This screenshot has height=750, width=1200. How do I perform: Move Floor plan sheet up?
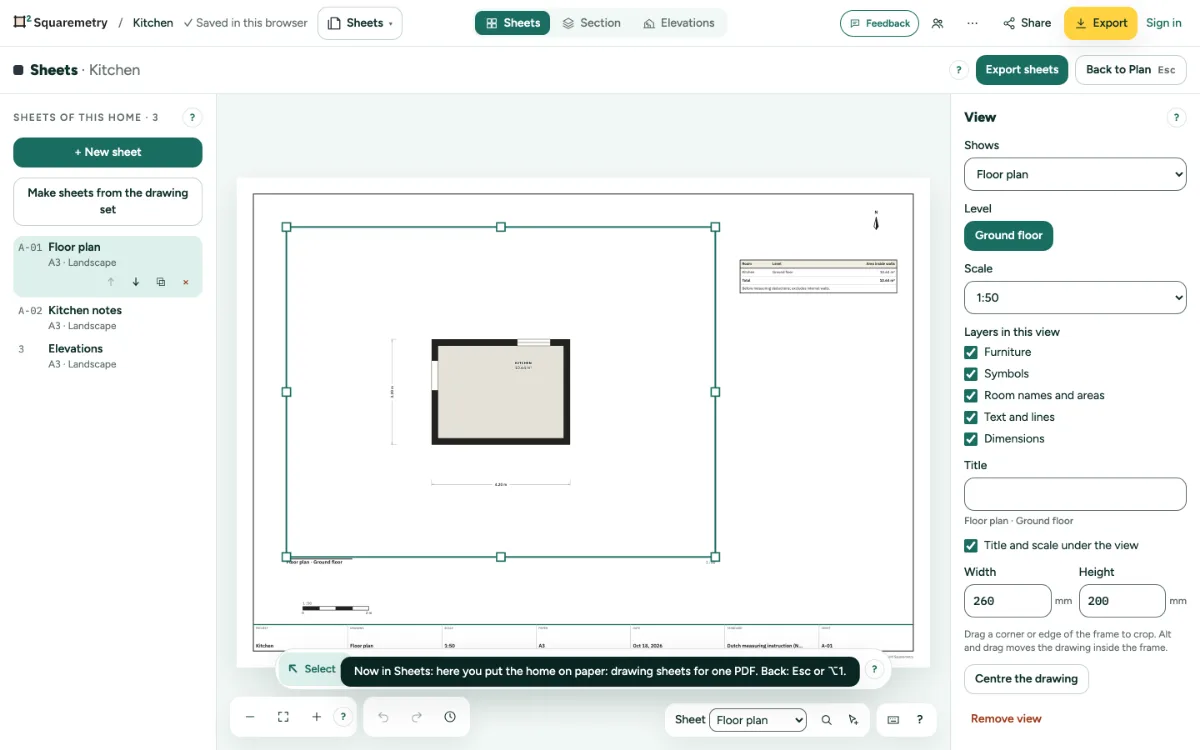tap(111, 282)
